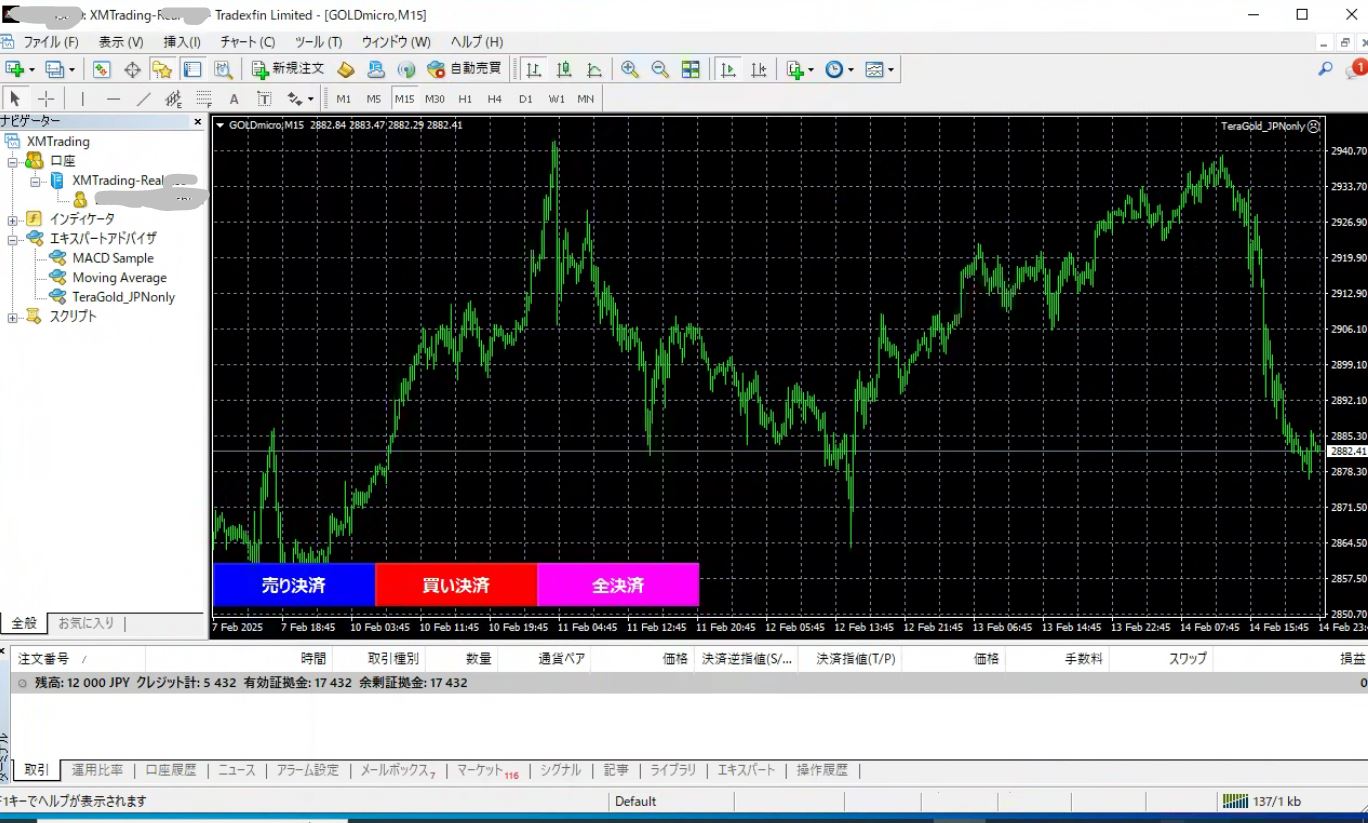Screen dimensions: 1368x823
Task: Tile chart windows with grid icon
Action: [x=690, y=69]
